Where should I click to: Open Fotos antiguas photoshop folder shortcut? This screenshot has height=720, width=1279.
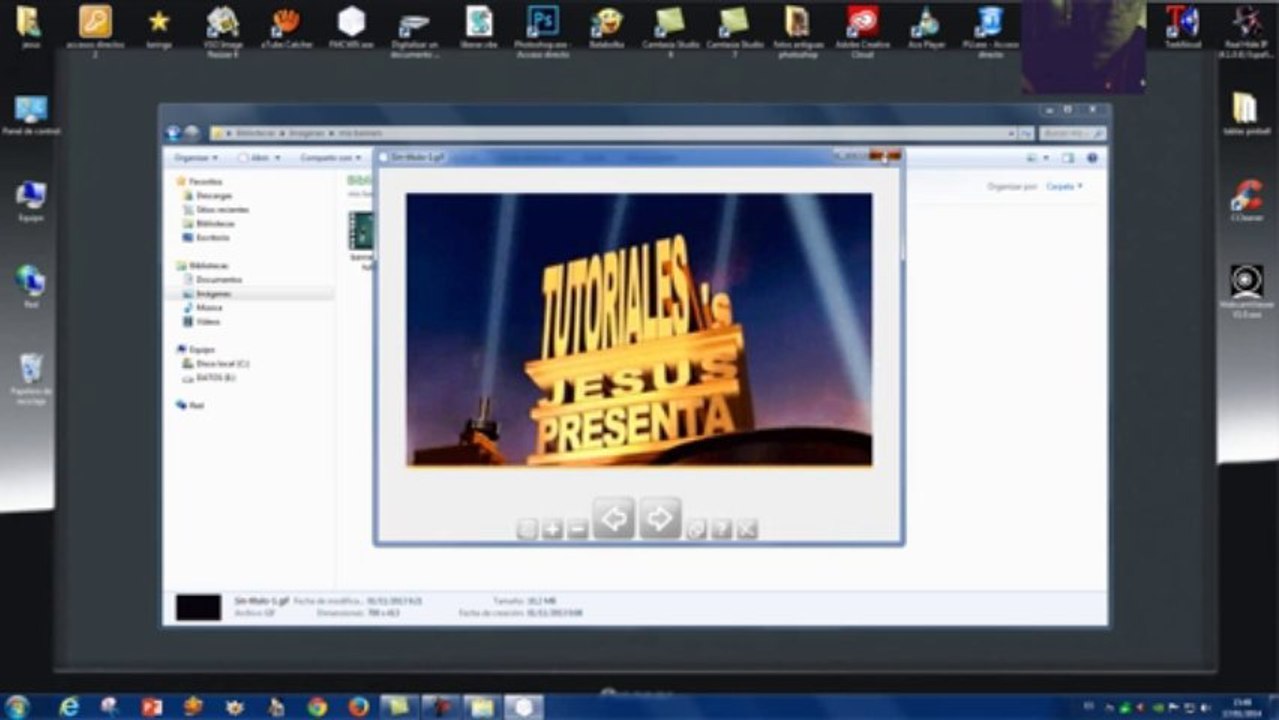[797, 30]
